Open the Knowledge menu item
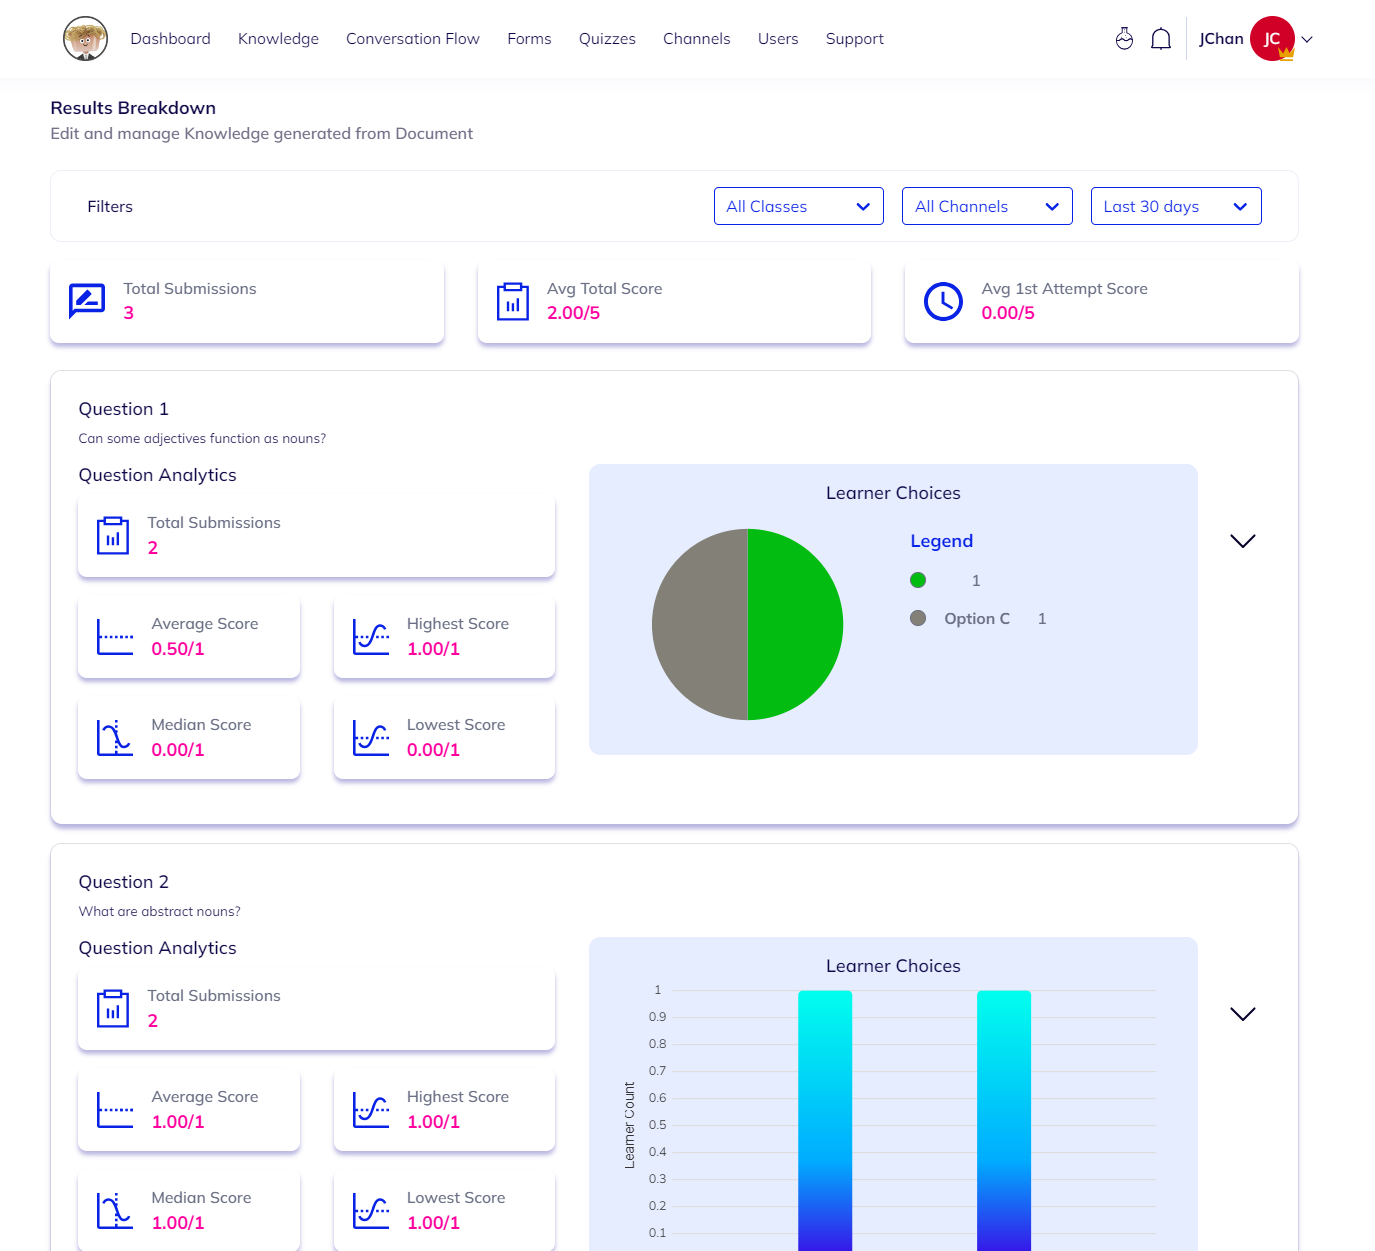1375x1251 pixels. pos(278,39)
